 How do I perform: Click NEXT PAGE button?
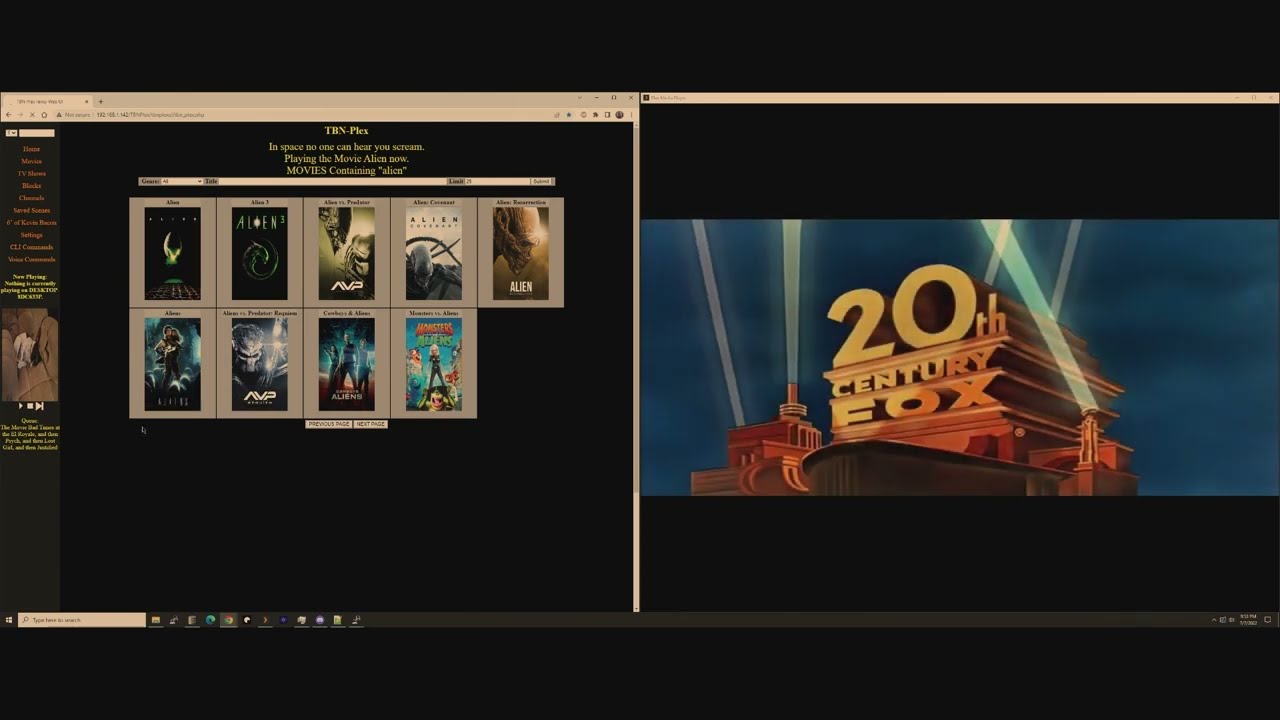(x=370, y=424)
